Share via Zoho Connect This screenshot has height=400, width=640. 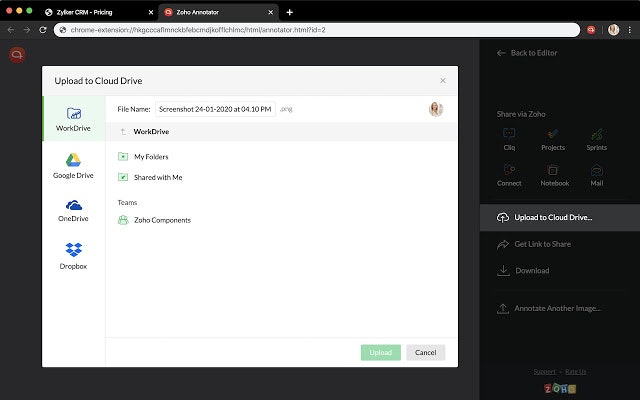point(509,175)
